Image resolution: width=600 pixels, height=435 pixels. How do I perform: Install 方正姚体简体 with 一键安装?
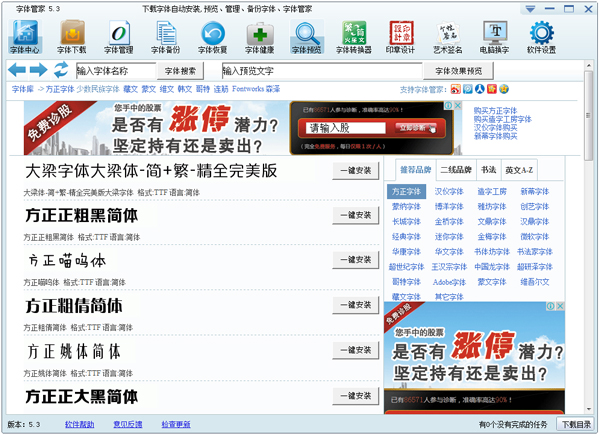(x=356, y=350)
